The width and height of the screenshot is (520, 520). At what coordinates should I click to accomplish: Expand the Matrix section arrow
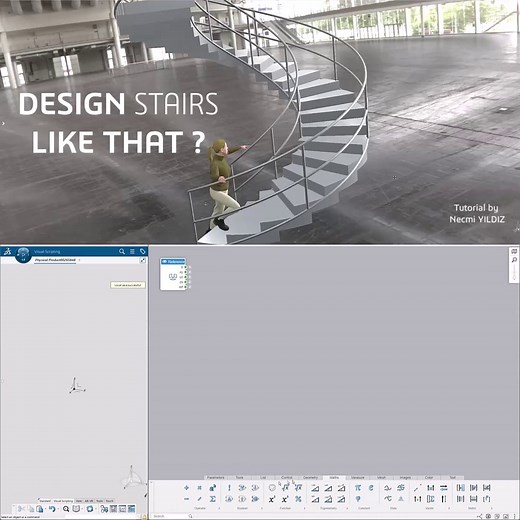click(492, 508)
